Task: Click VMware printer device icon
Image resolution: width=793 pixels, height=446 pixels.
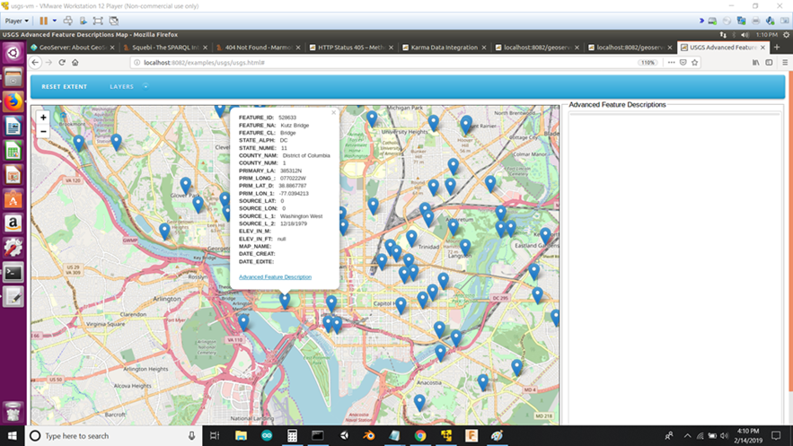Action: [x=756, y=21]
